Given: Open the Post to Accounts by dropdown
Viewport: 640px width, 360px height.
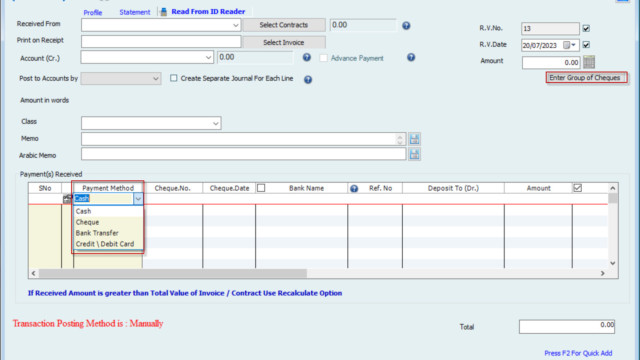Looking at the screenshot, I should click(156, 78).
